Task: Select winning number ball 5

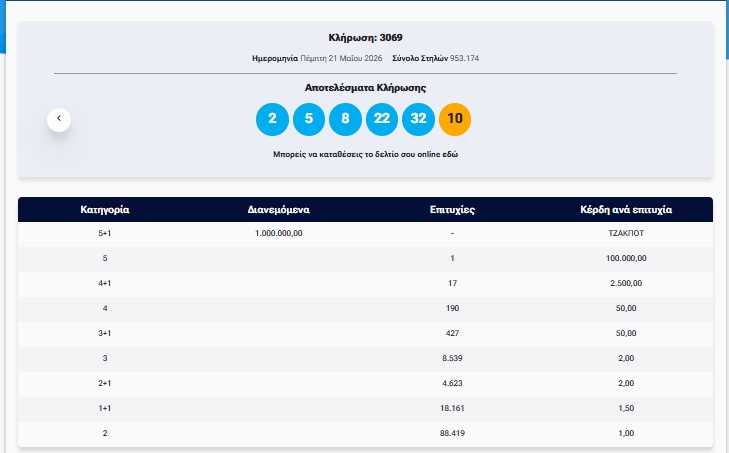Action: click(309, 119)
